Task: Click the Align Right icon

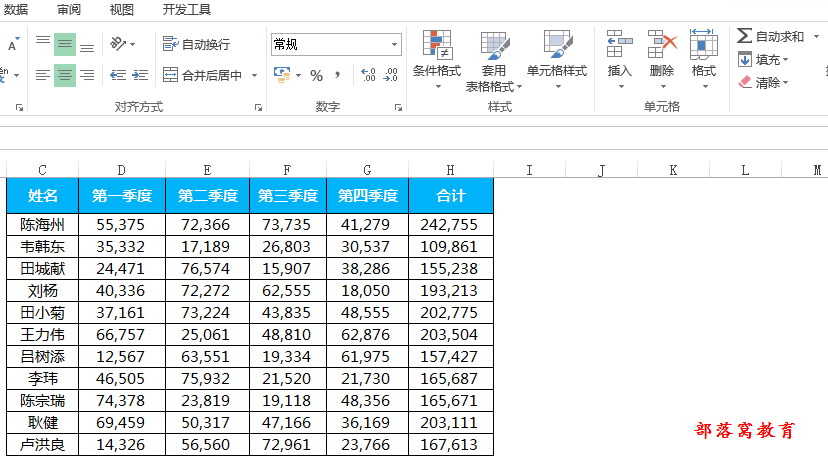Action: coord(87,75)
